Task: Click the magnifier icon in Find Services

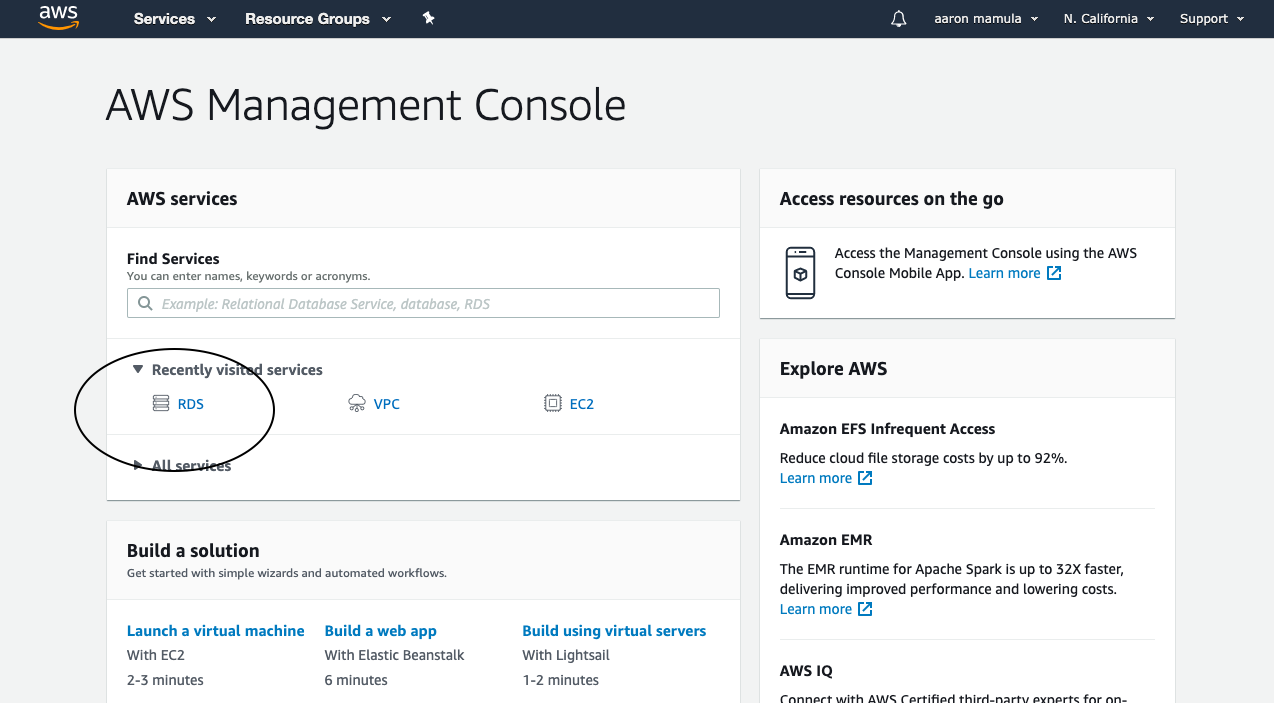Action: 145,303
